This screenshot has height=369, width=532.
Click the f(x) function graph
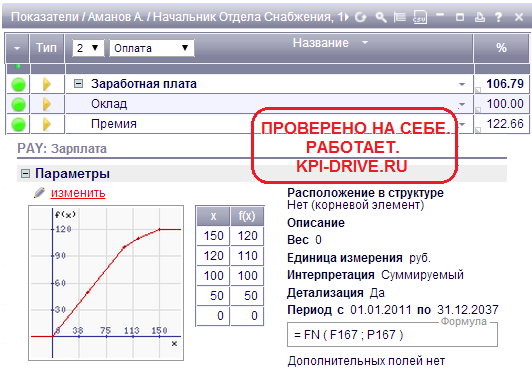[106, 283]
